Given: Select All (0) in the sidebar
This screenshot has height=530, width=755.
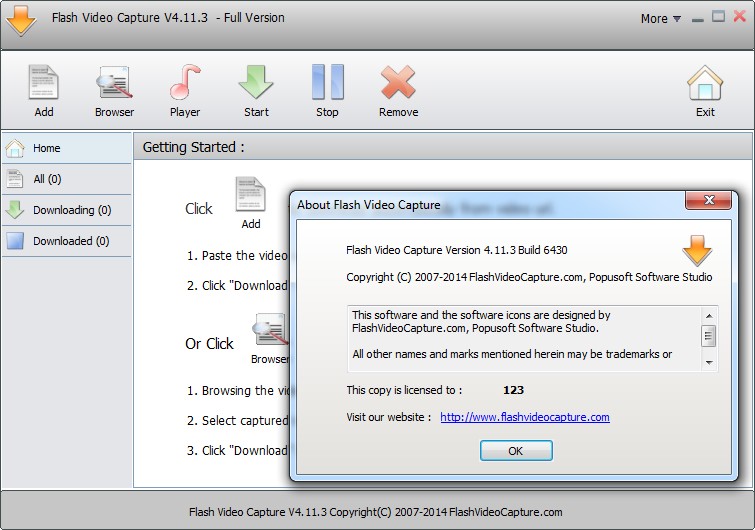Looking at the screenshot, I should 67,179.
